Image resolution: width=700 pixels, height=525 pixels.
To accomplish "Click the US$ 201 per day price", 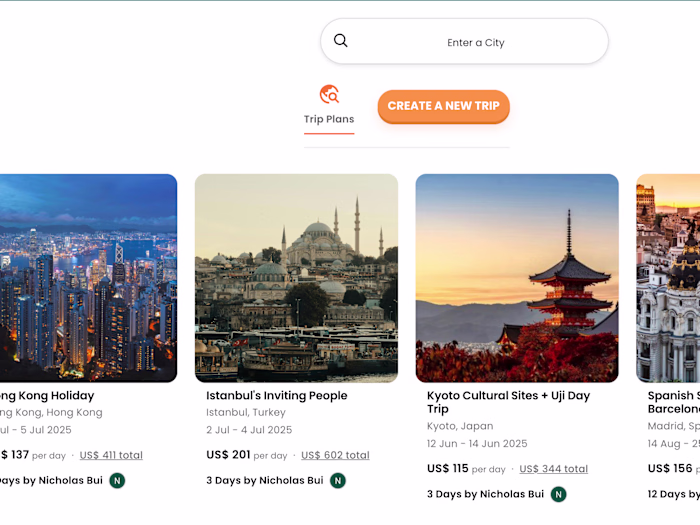I will [x=246, y=455].
